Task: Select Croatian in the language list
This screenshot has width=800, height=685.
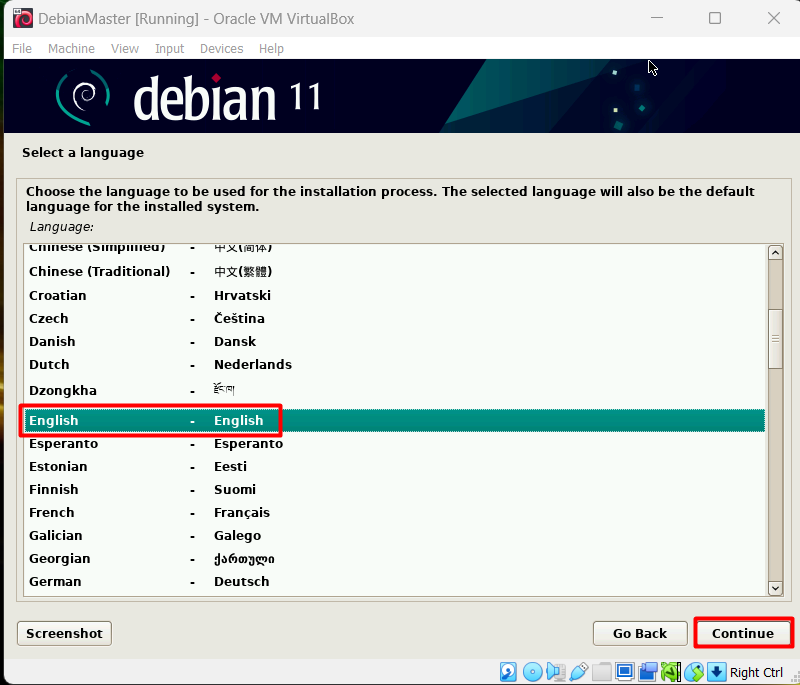Action: (x=394, y=295)
